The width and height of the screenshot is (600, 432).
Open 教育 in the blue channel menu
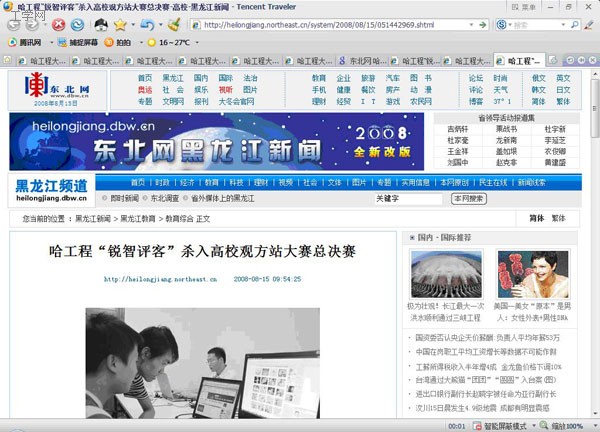[211, 183]
